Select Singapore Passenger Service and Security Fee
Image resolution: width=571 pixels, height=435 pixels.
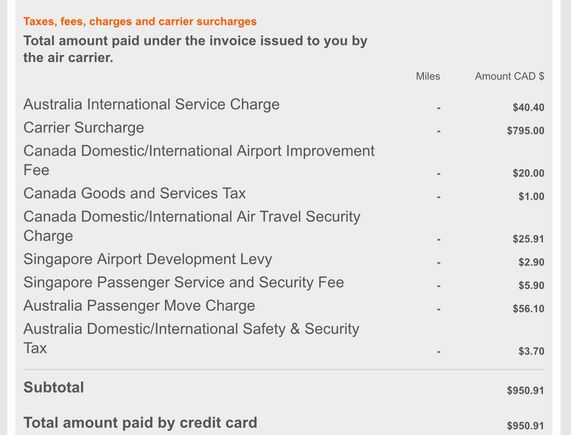[x=184, y=282]
